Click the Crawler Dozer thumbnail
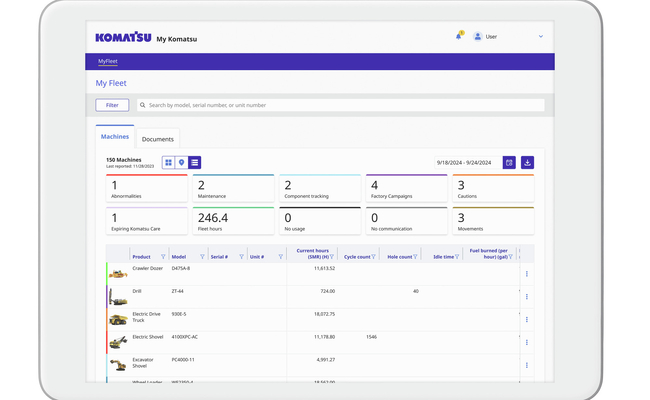This screenshot has height=400, width=650. pos(118,274)
